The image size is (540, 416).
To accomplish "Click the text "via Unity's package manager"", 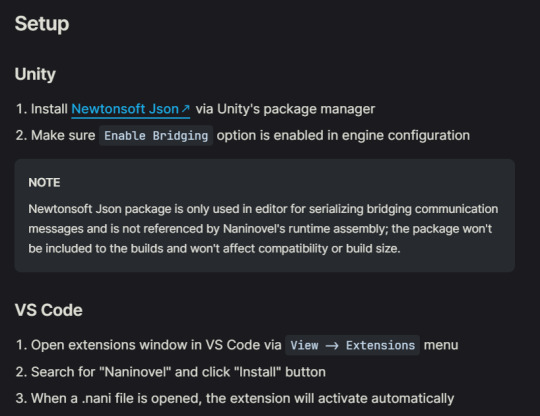I will pos(285,109).
